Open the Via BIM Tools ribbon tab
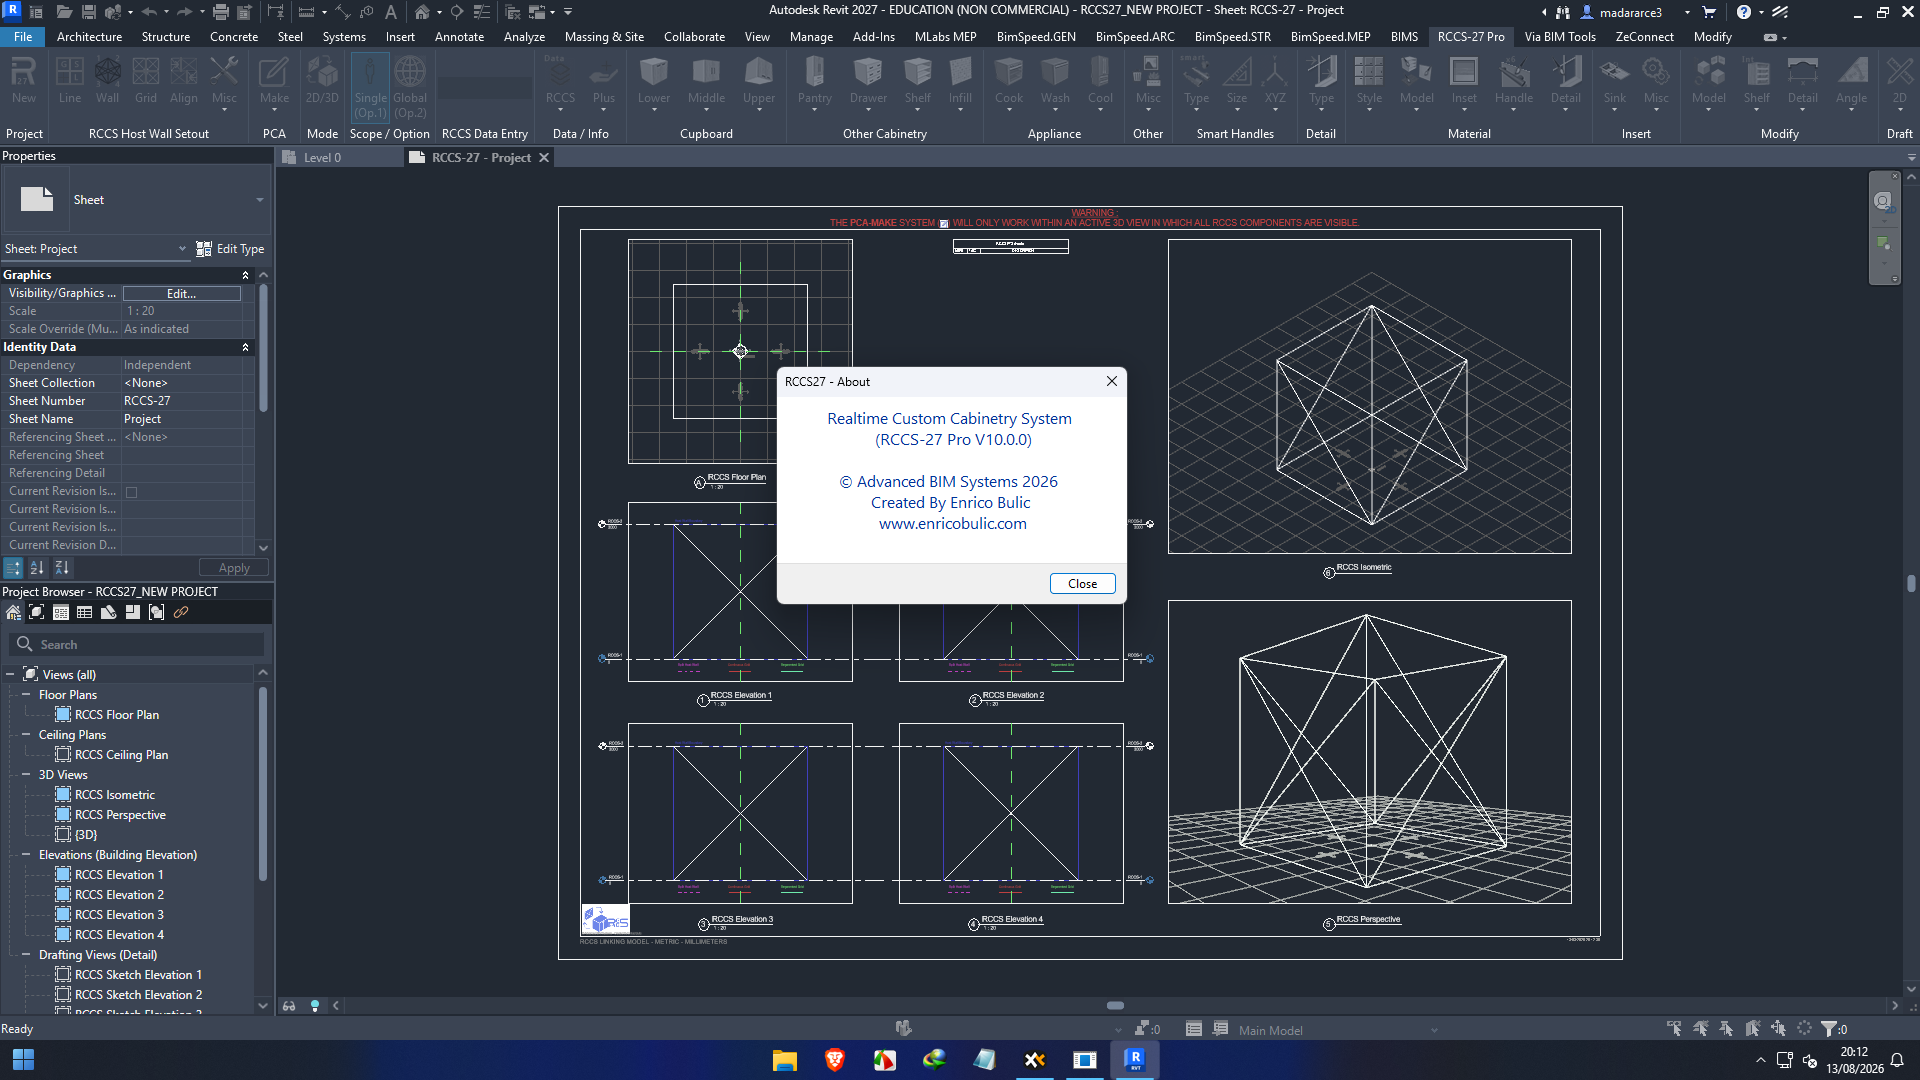The width and height of the screenshot is (1920, 1080). pos(1560,37)
